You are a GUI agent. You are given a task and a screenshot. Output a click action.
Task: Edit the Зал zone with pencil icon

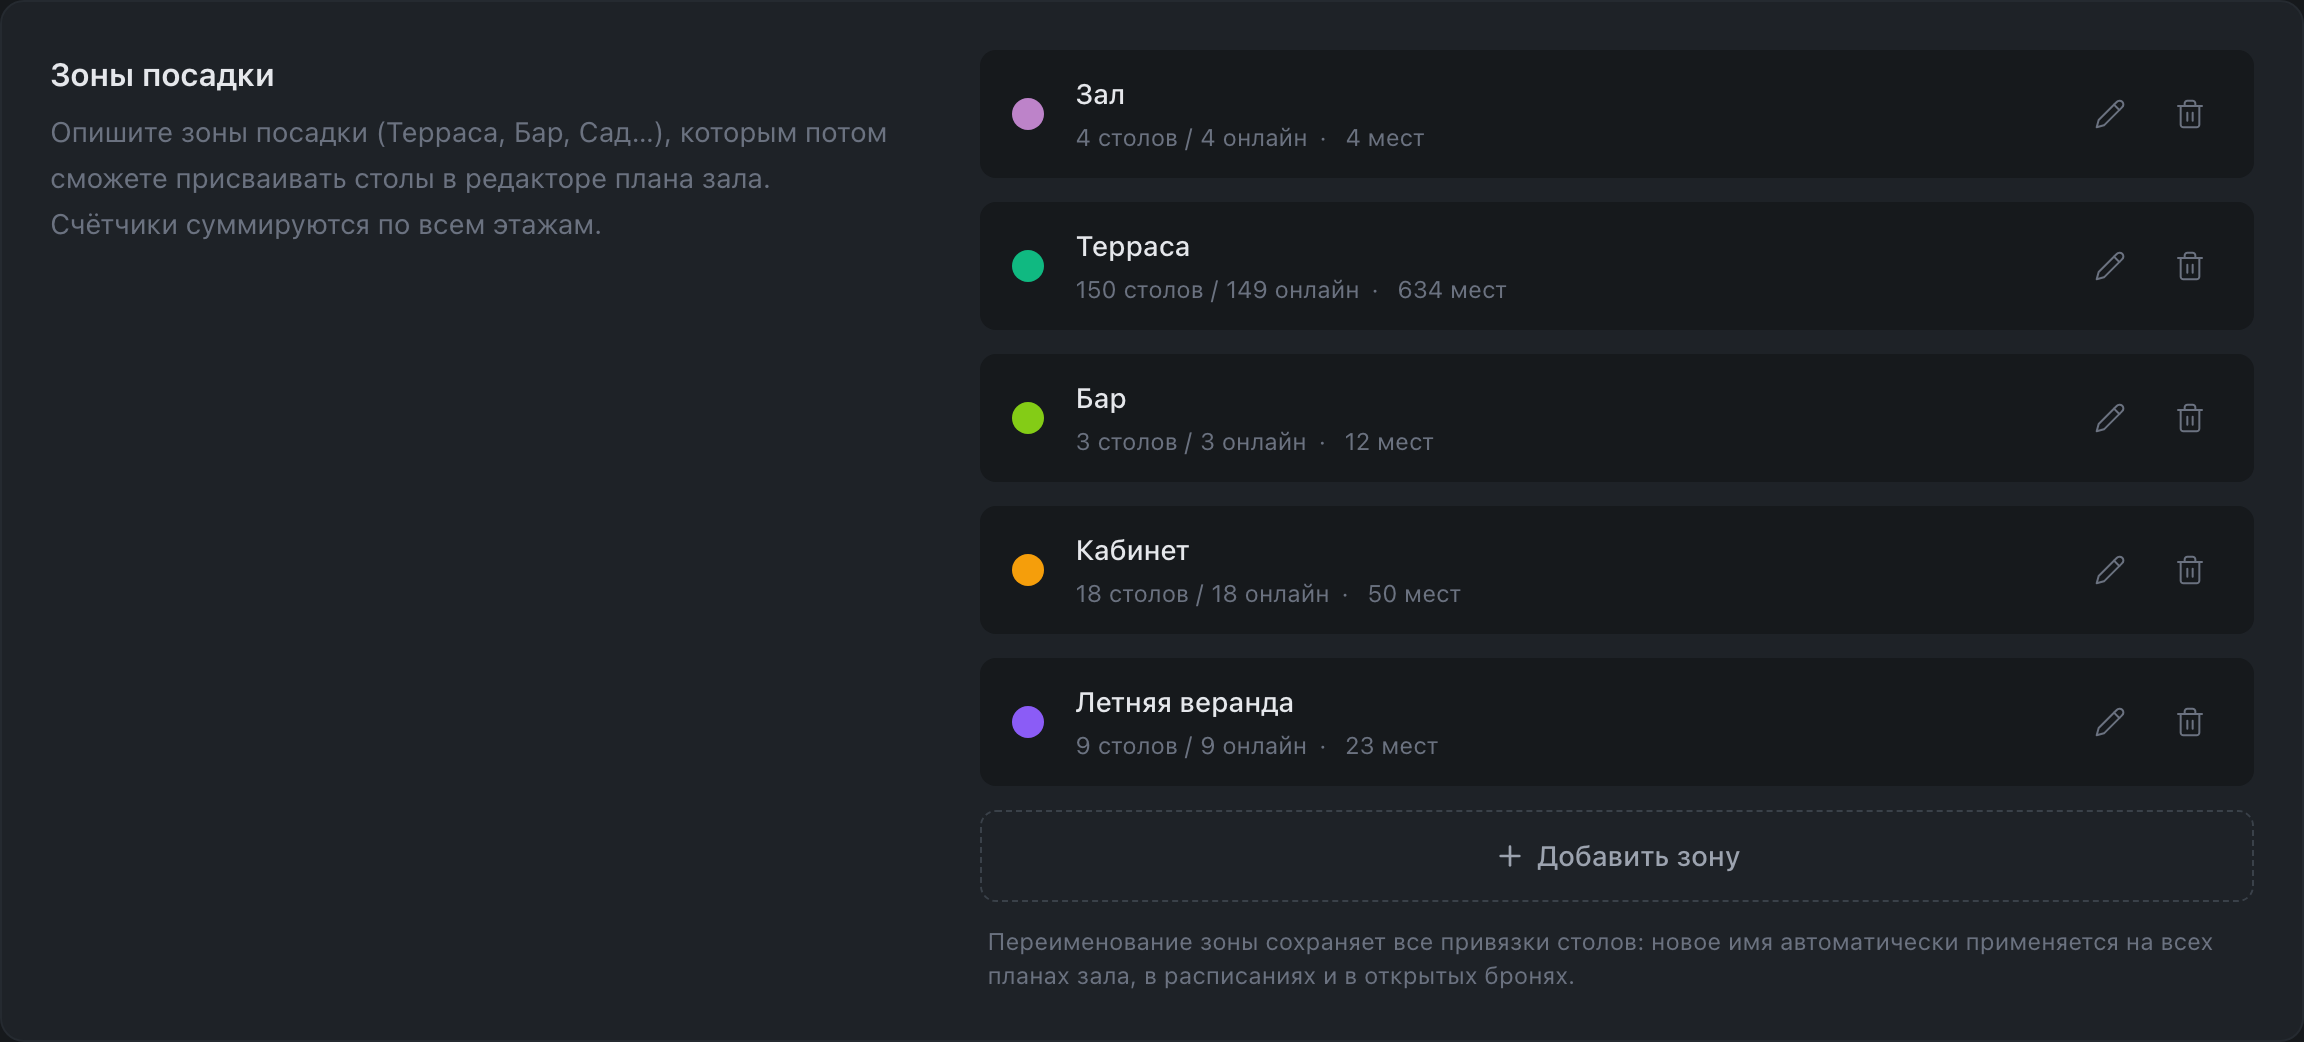pos(2110,114)
